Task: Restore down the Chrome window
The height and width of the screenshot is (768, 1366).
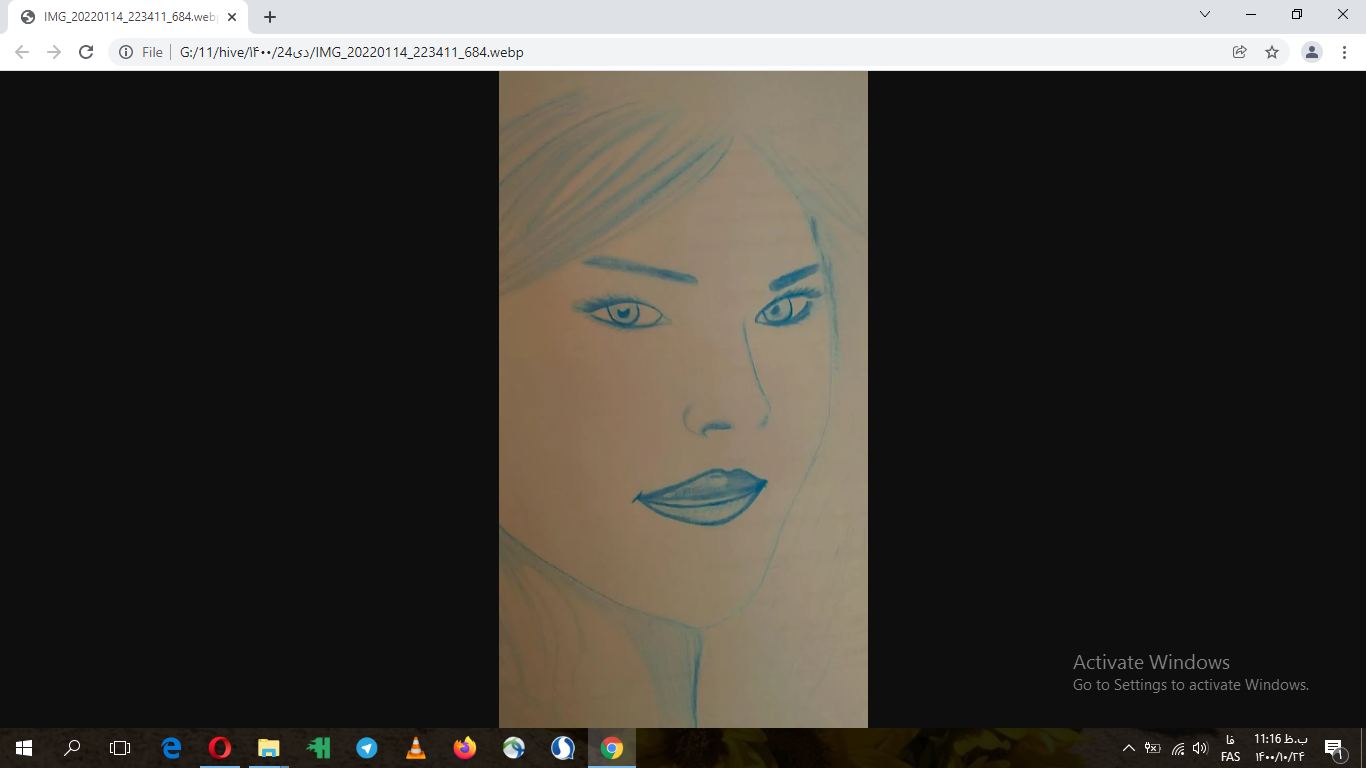Action: click(1297, 15)
